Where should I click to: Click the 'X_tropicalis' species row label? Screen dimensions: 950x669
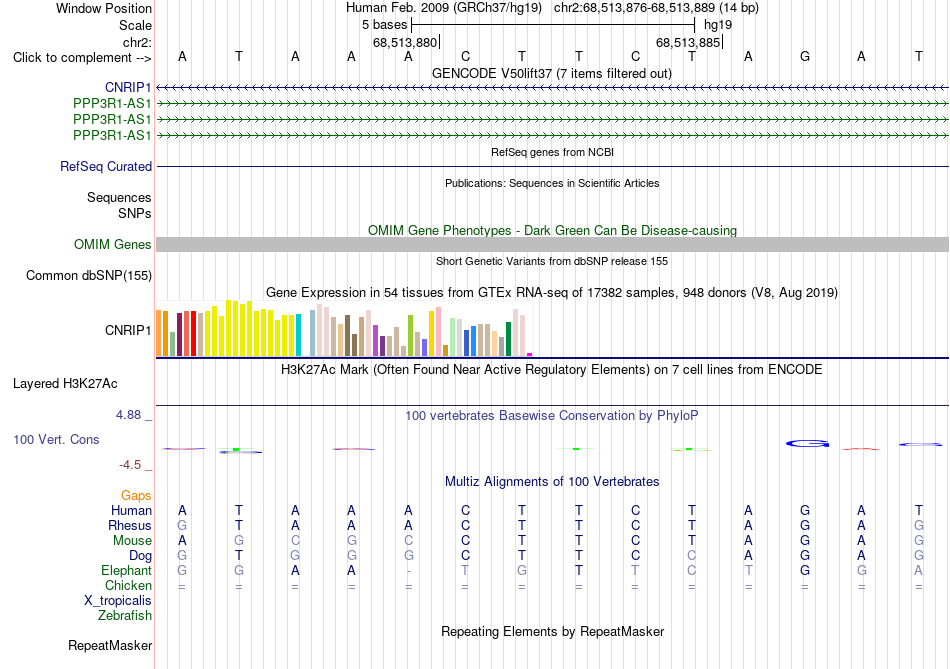[x=118, y=601]
